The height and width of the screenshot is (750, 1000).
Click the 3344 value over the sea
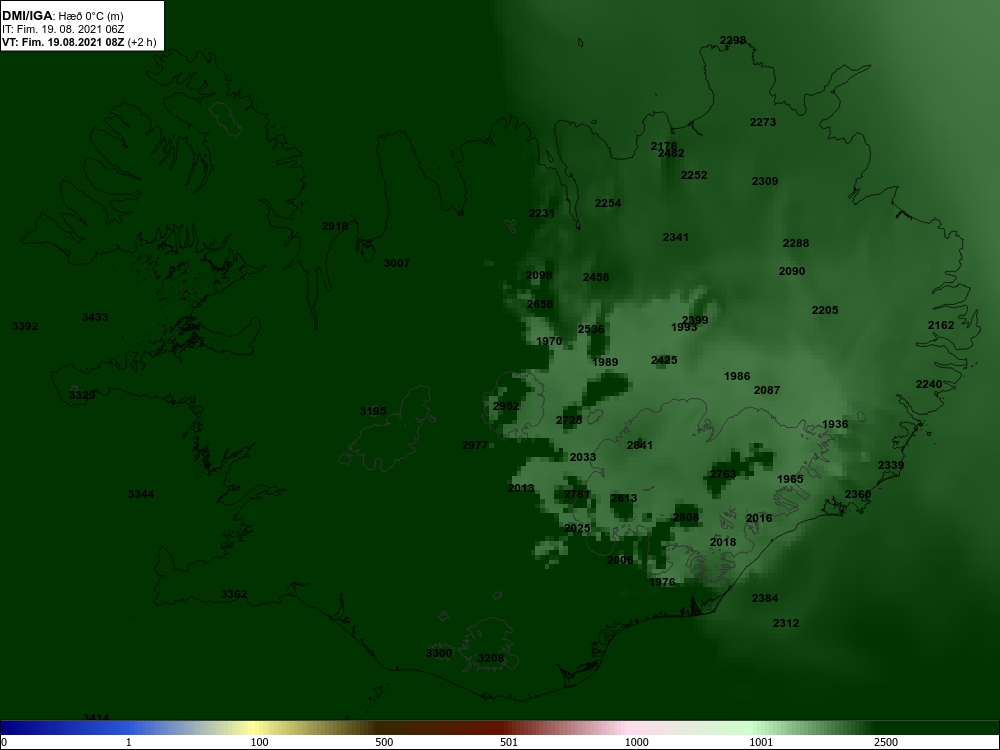click(x=141, y=494)
